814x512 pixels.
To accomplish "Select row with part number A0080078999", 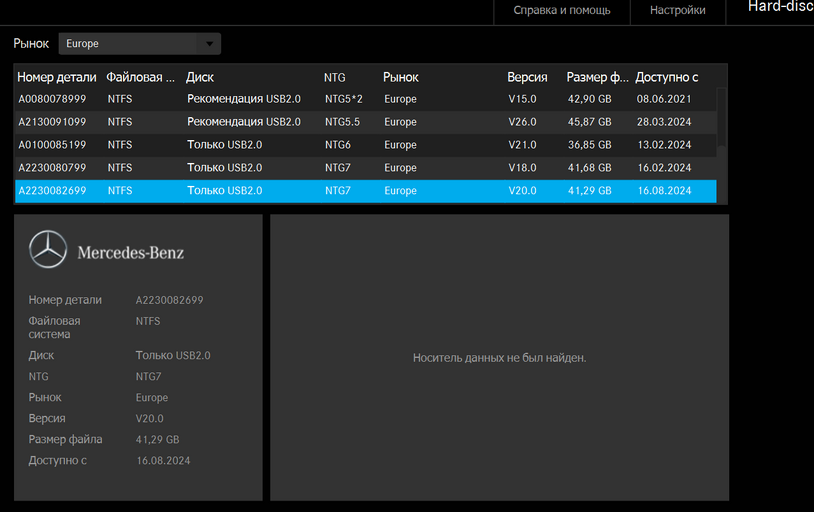I will (x=365, y=99).
